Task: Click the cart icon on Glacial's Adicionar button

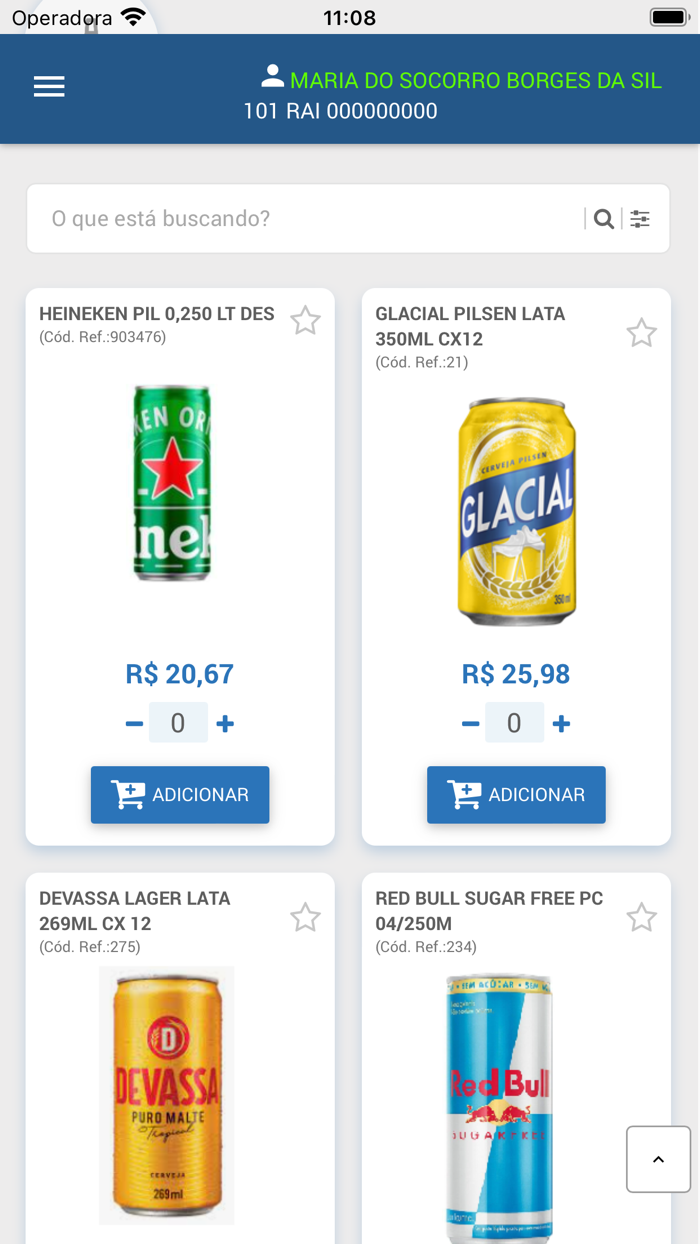Action: [x=464, y=794]
